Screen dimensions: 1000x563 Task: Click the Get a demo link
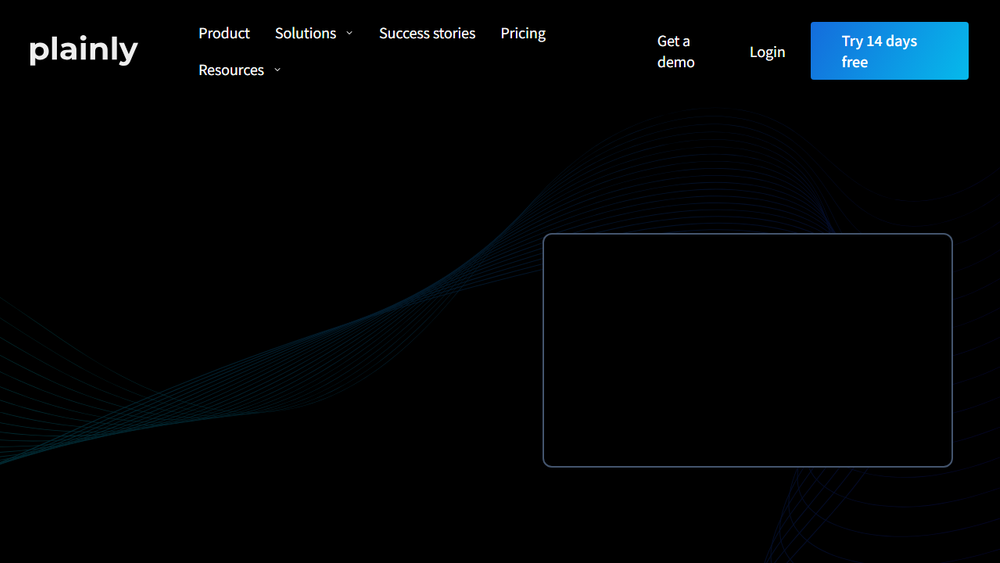(x=676, y=51)
